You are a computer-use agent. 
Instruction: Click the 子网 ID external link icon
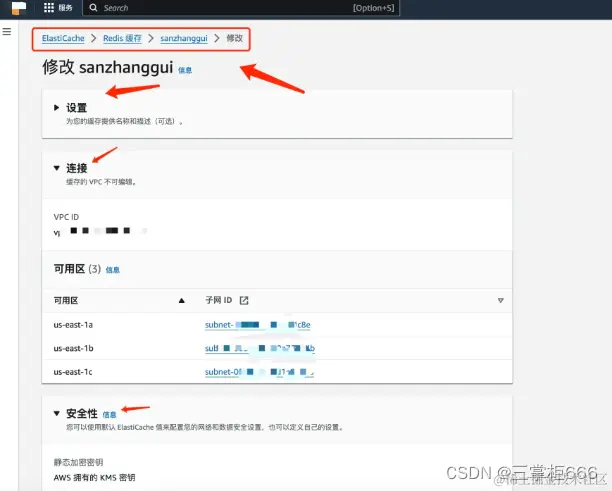click(244, 300)
